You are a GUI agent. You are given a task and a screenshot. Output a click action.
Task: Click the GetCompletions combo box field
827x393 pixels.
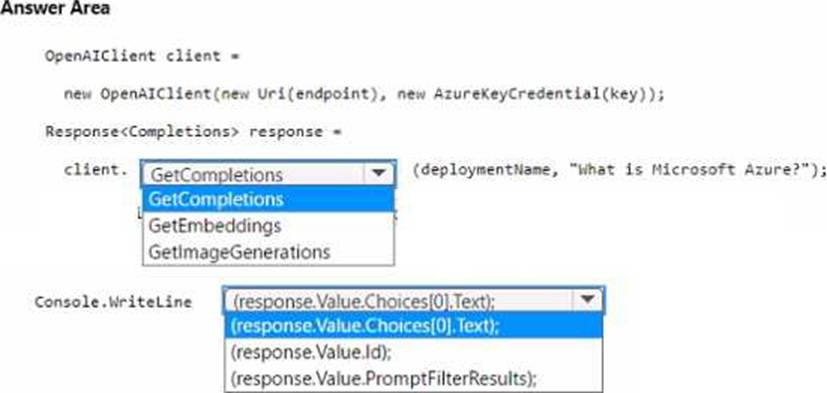[268, 174]
